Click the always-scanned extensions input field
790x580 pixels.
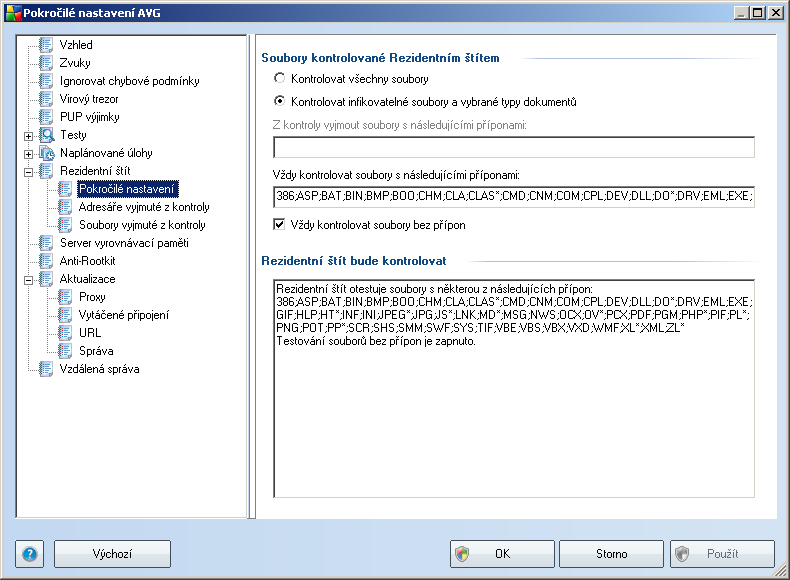(x=514, y=196)
